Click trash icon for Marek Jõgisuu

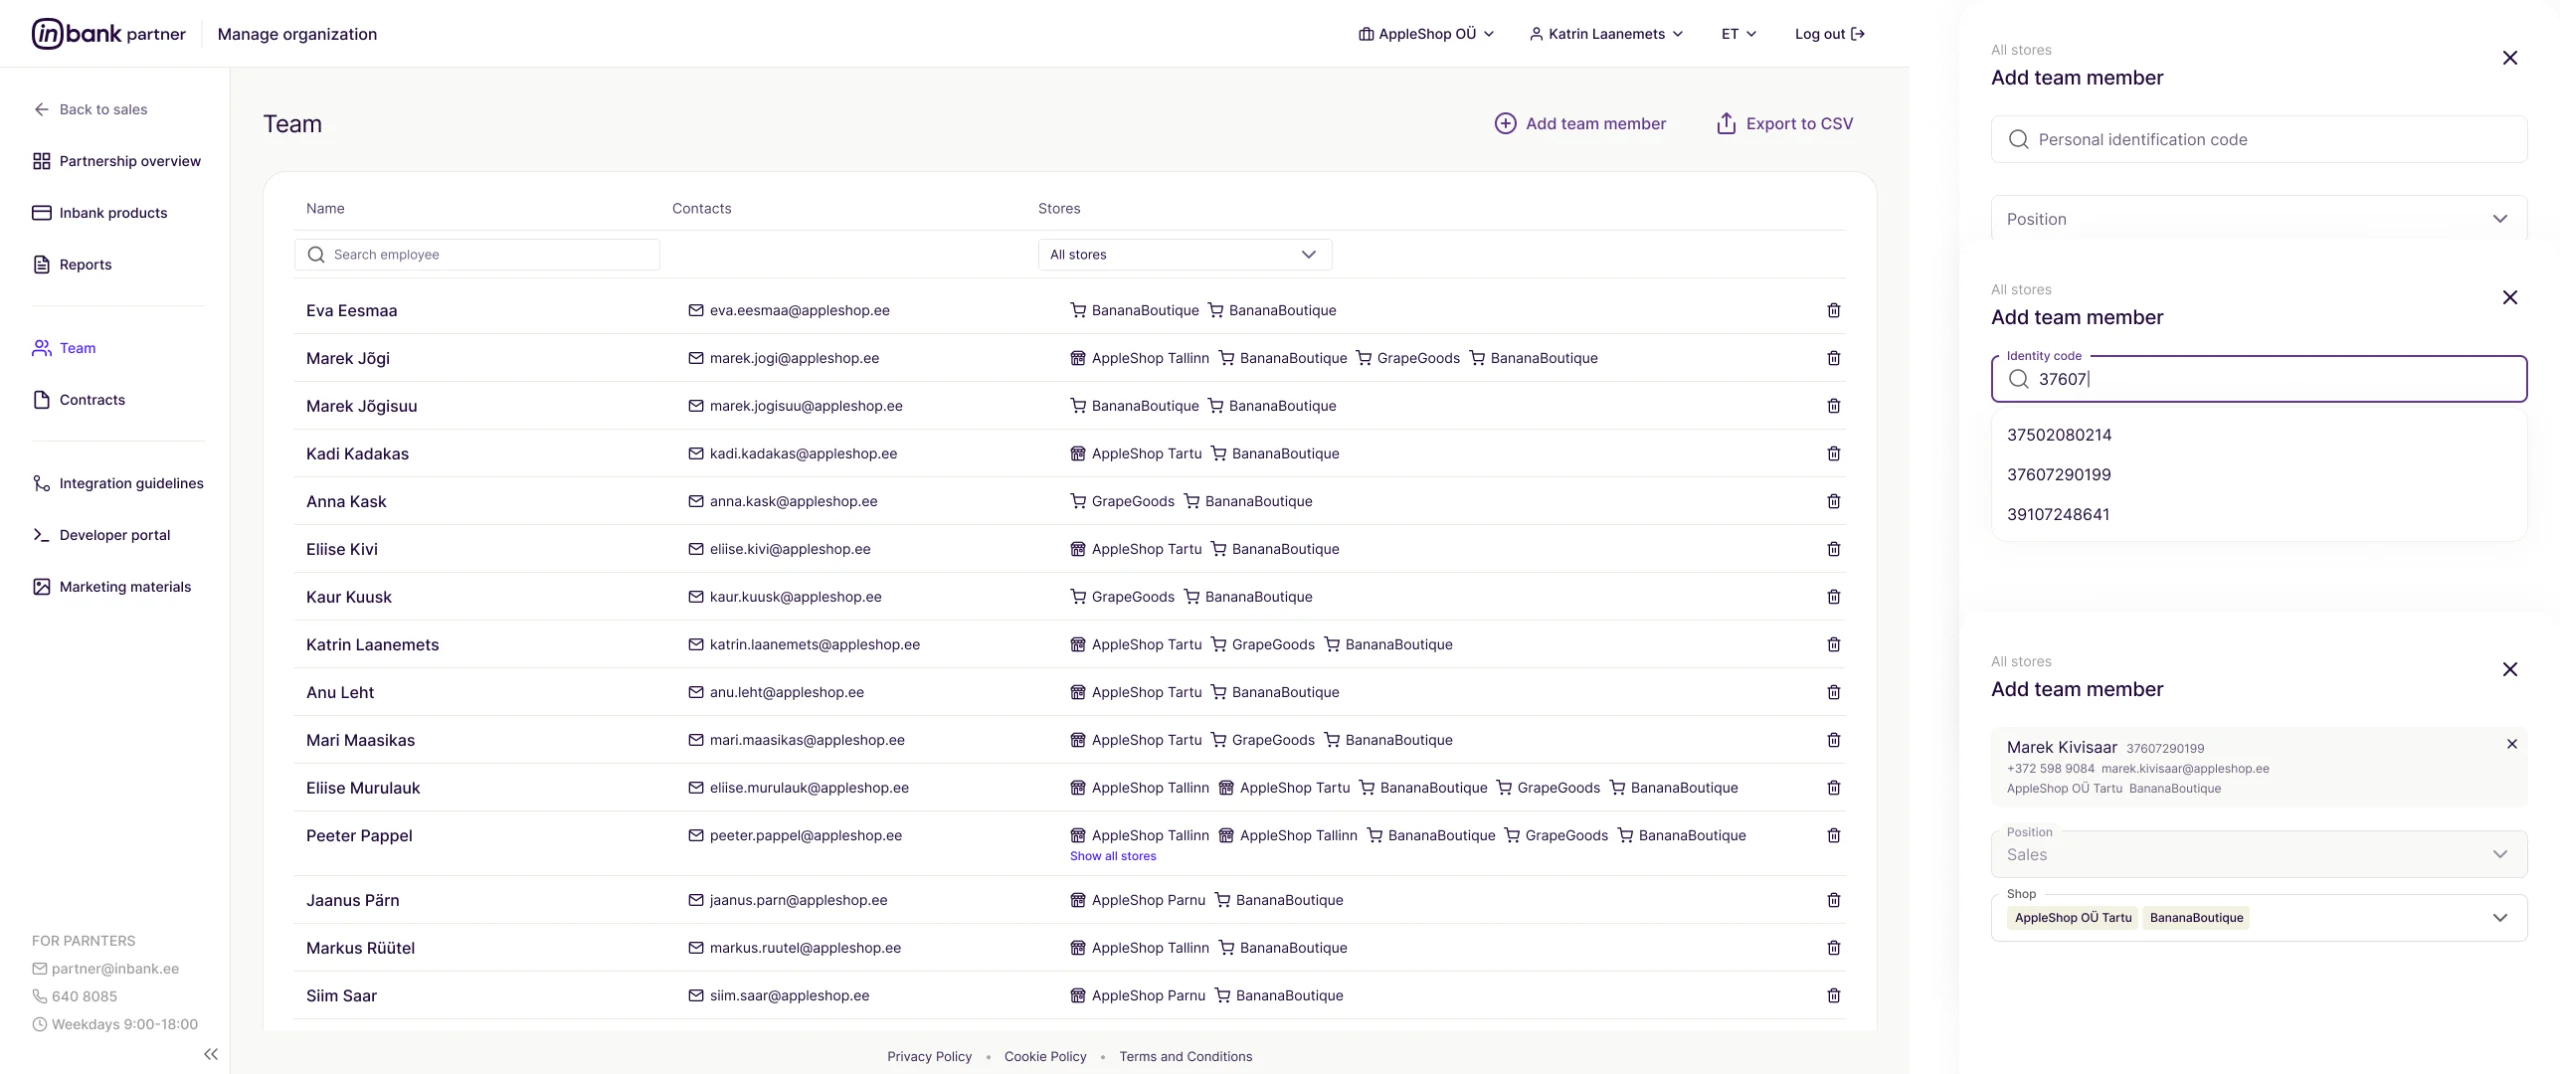pyautogui.click(x=1833, y=406)
